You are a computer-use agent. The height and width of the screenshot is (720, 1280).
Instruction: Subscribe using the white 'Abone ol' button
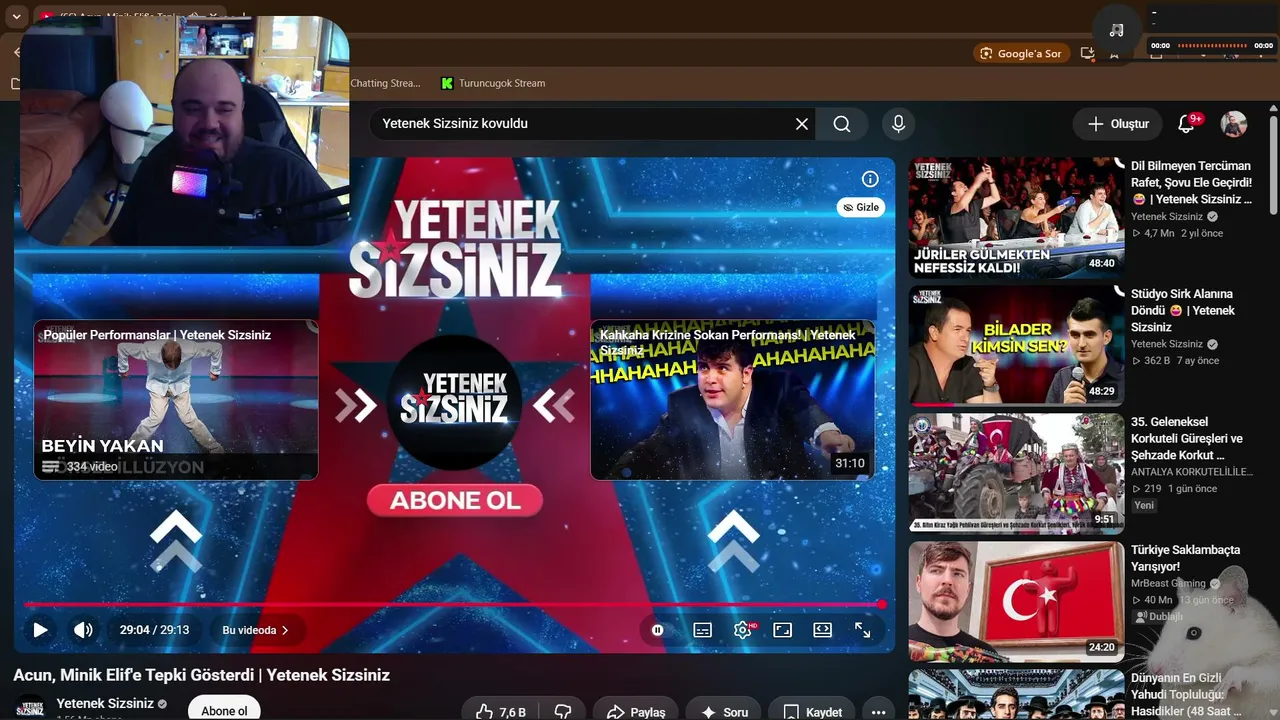click(224, 710)
